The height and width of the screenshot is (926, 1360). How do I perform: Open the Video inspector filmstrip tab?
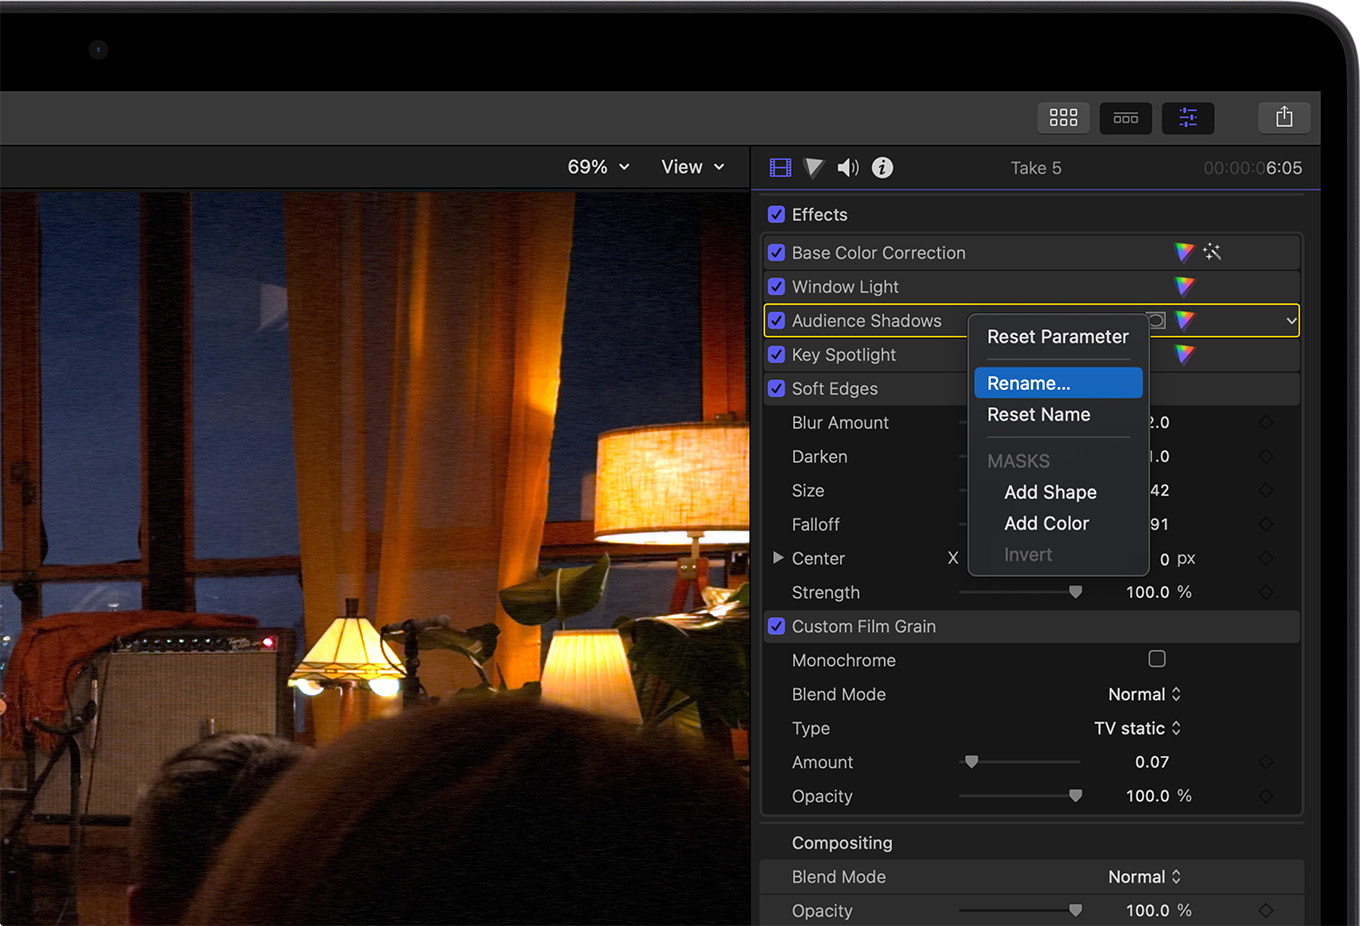click(780, 168)
